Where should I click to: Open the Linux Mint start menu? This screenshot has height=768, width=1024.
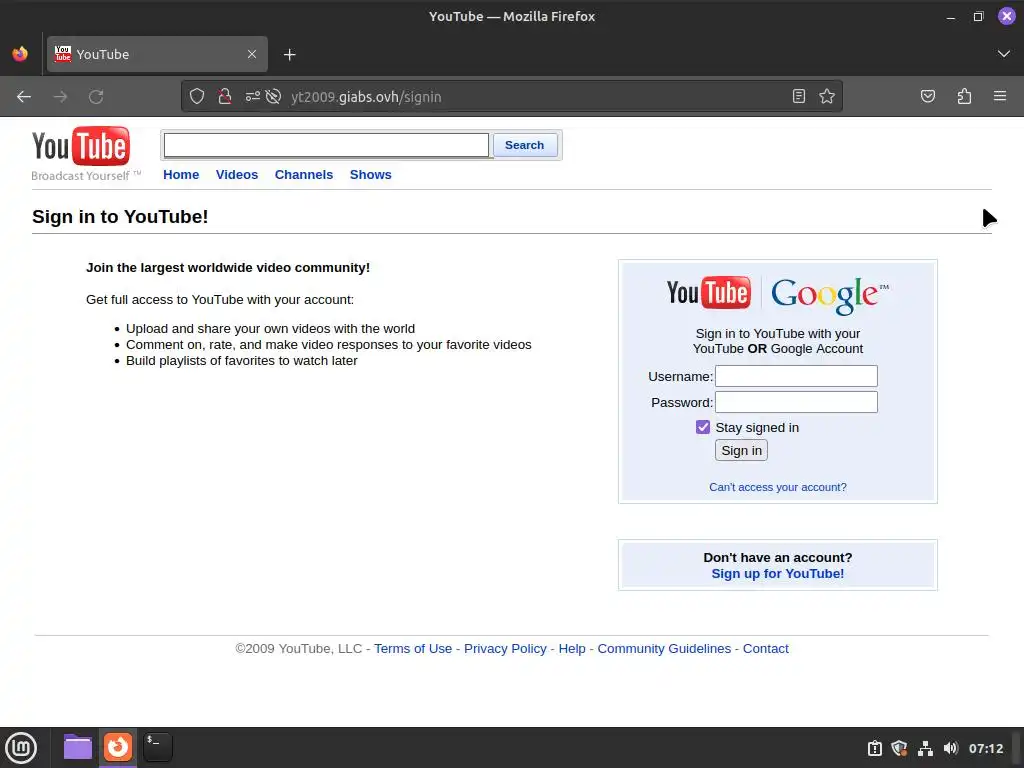[21, 748]
